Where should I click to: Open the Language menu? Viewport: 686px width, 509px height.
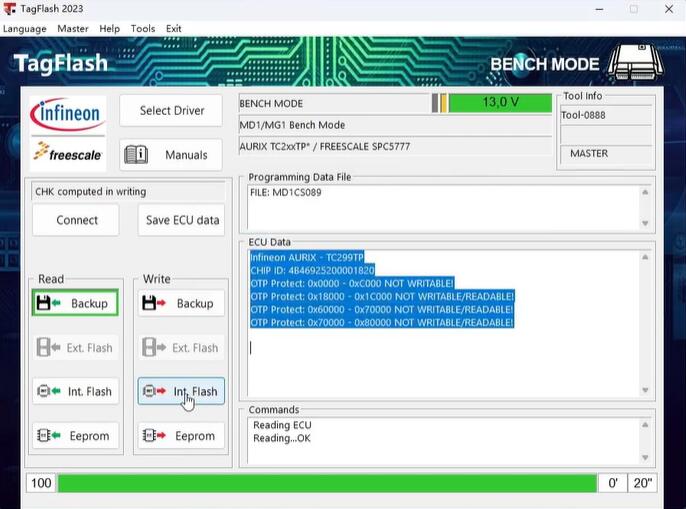pos(24,29)
